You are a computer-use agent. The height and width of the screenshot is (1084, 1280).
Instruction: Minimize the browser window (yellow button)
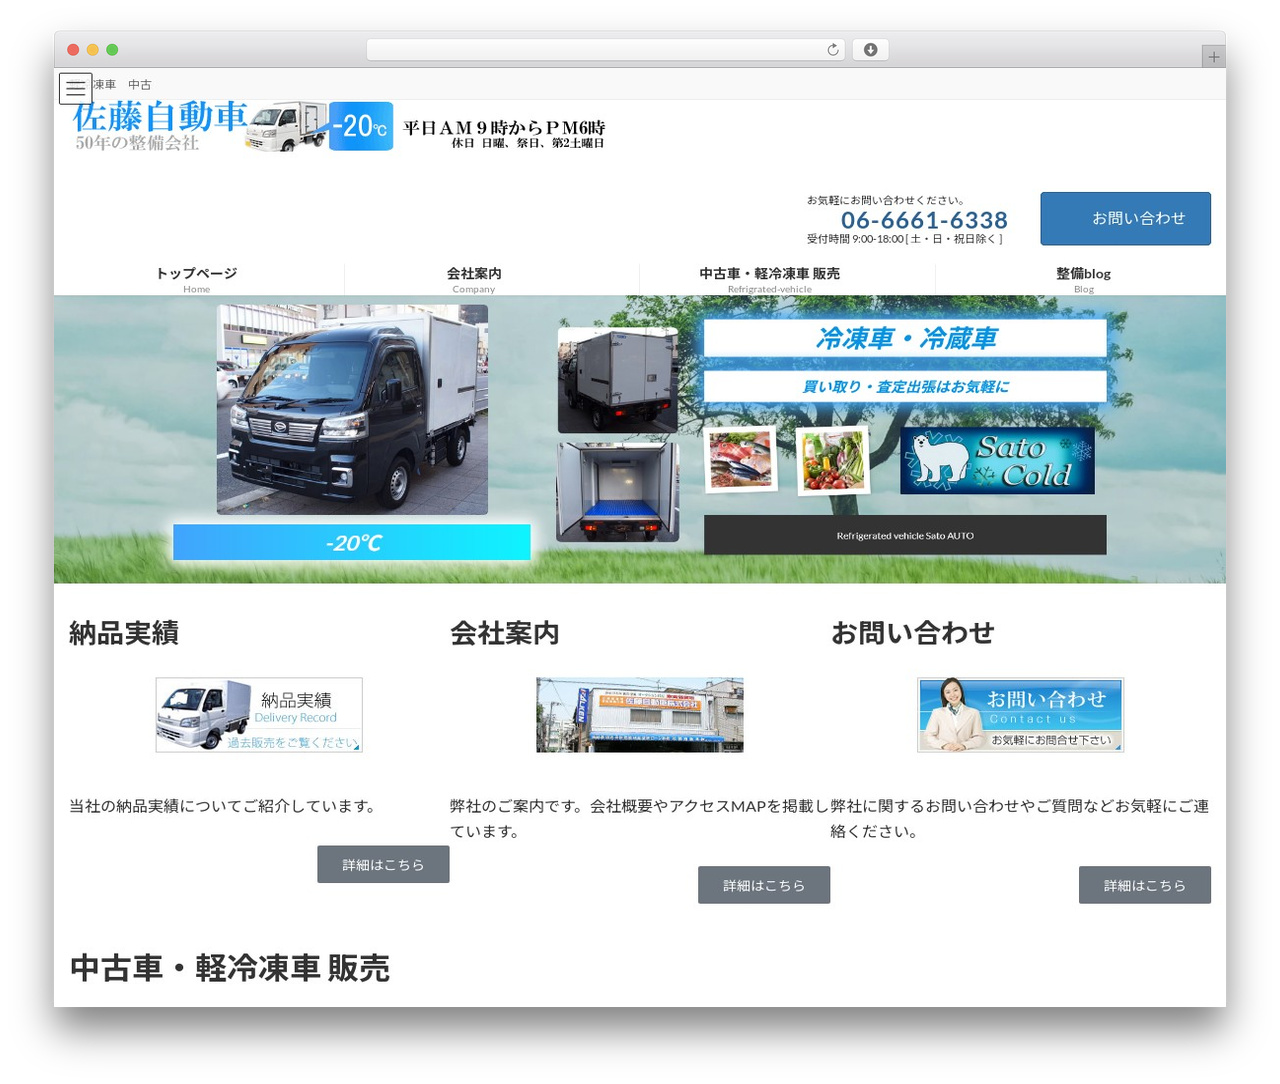93,50
